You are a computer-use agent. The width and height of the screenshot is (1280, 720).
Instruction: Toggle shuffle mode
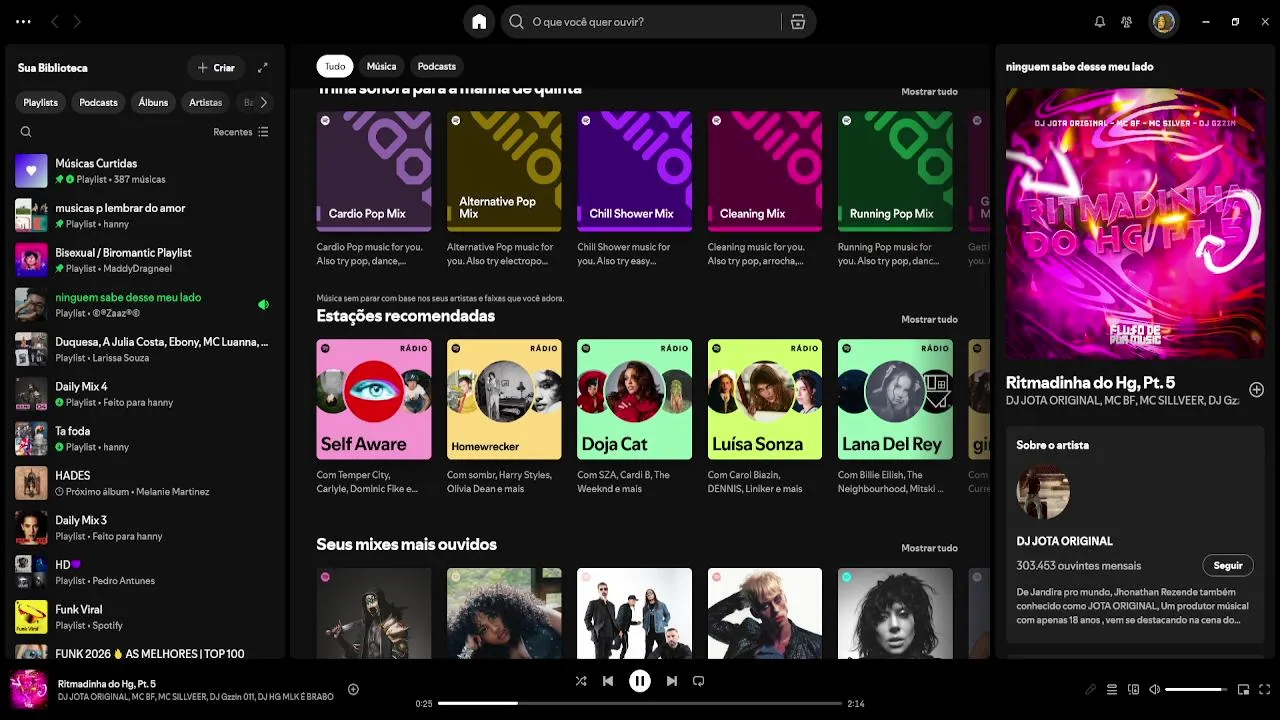(x=581, y=681)
